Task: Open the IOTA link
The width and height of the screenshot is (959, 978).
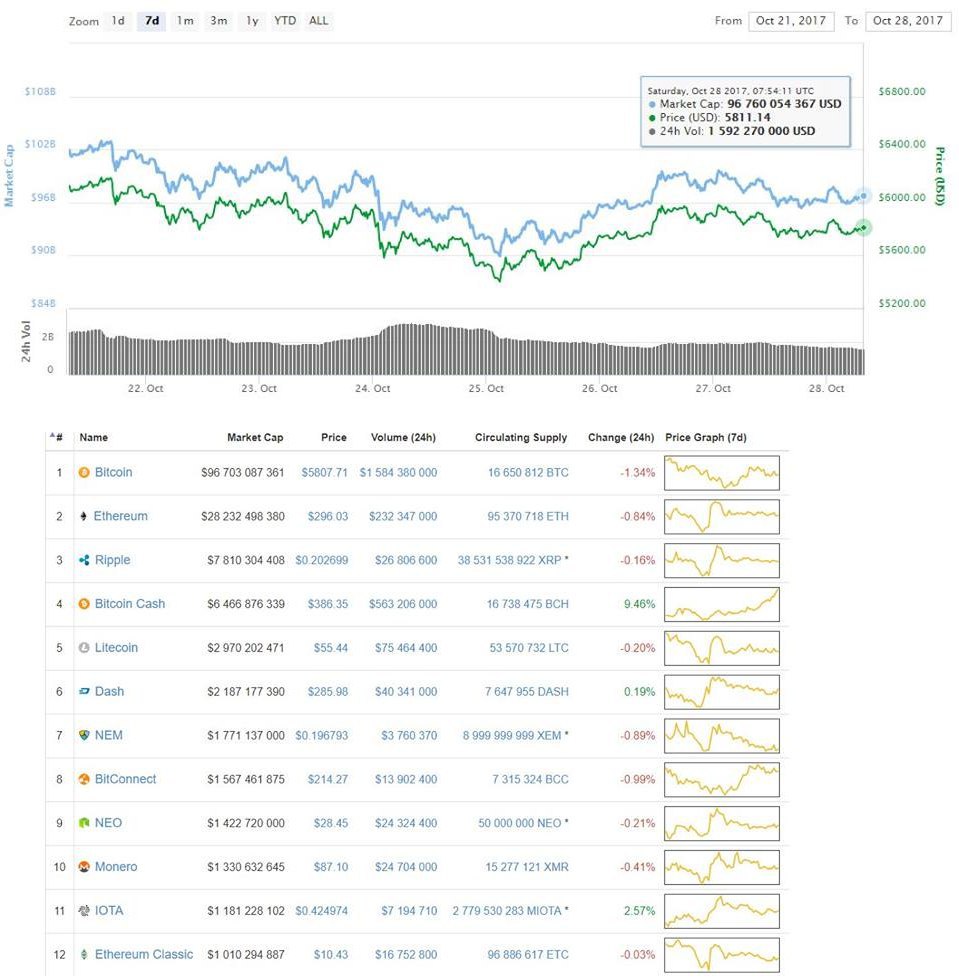Action: (x=108, y=911)
